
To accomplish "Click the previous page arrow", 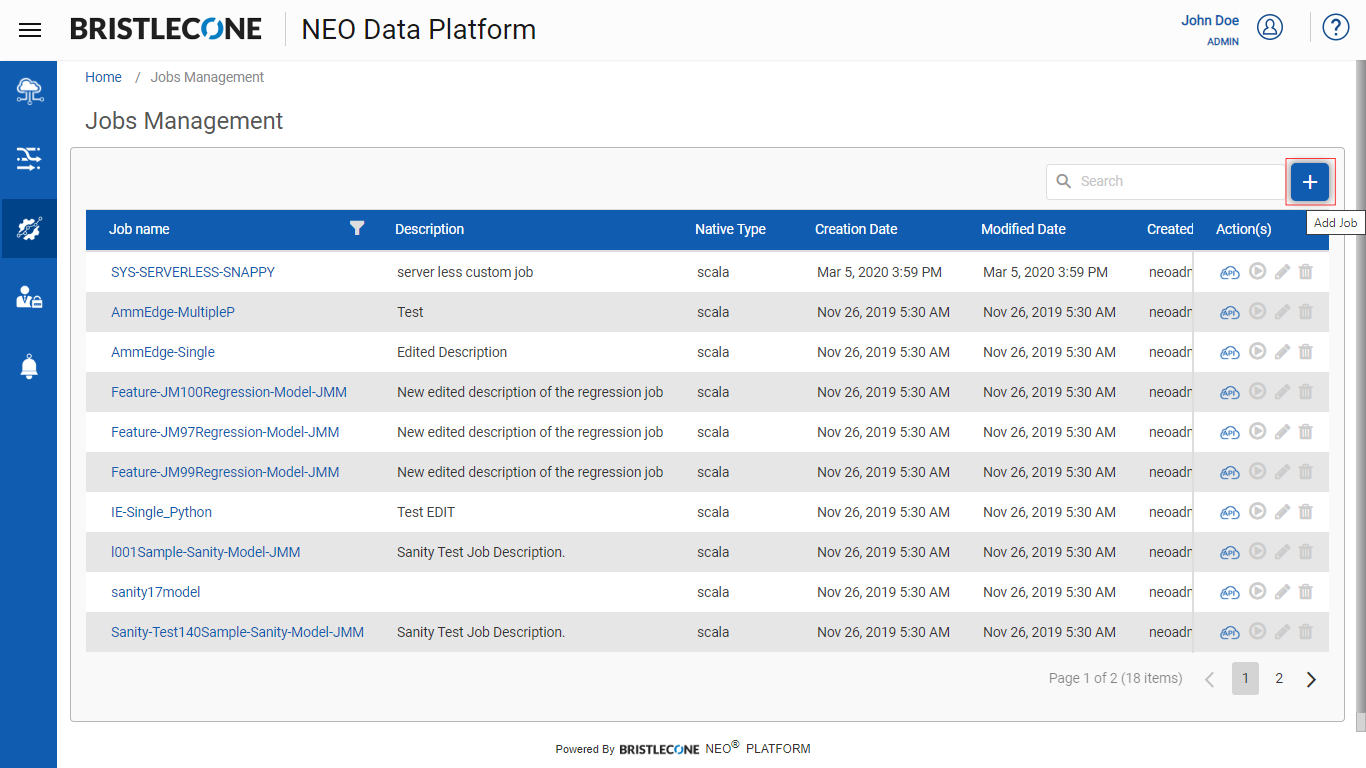I will pyautogui.click(x=1209, y=679).
